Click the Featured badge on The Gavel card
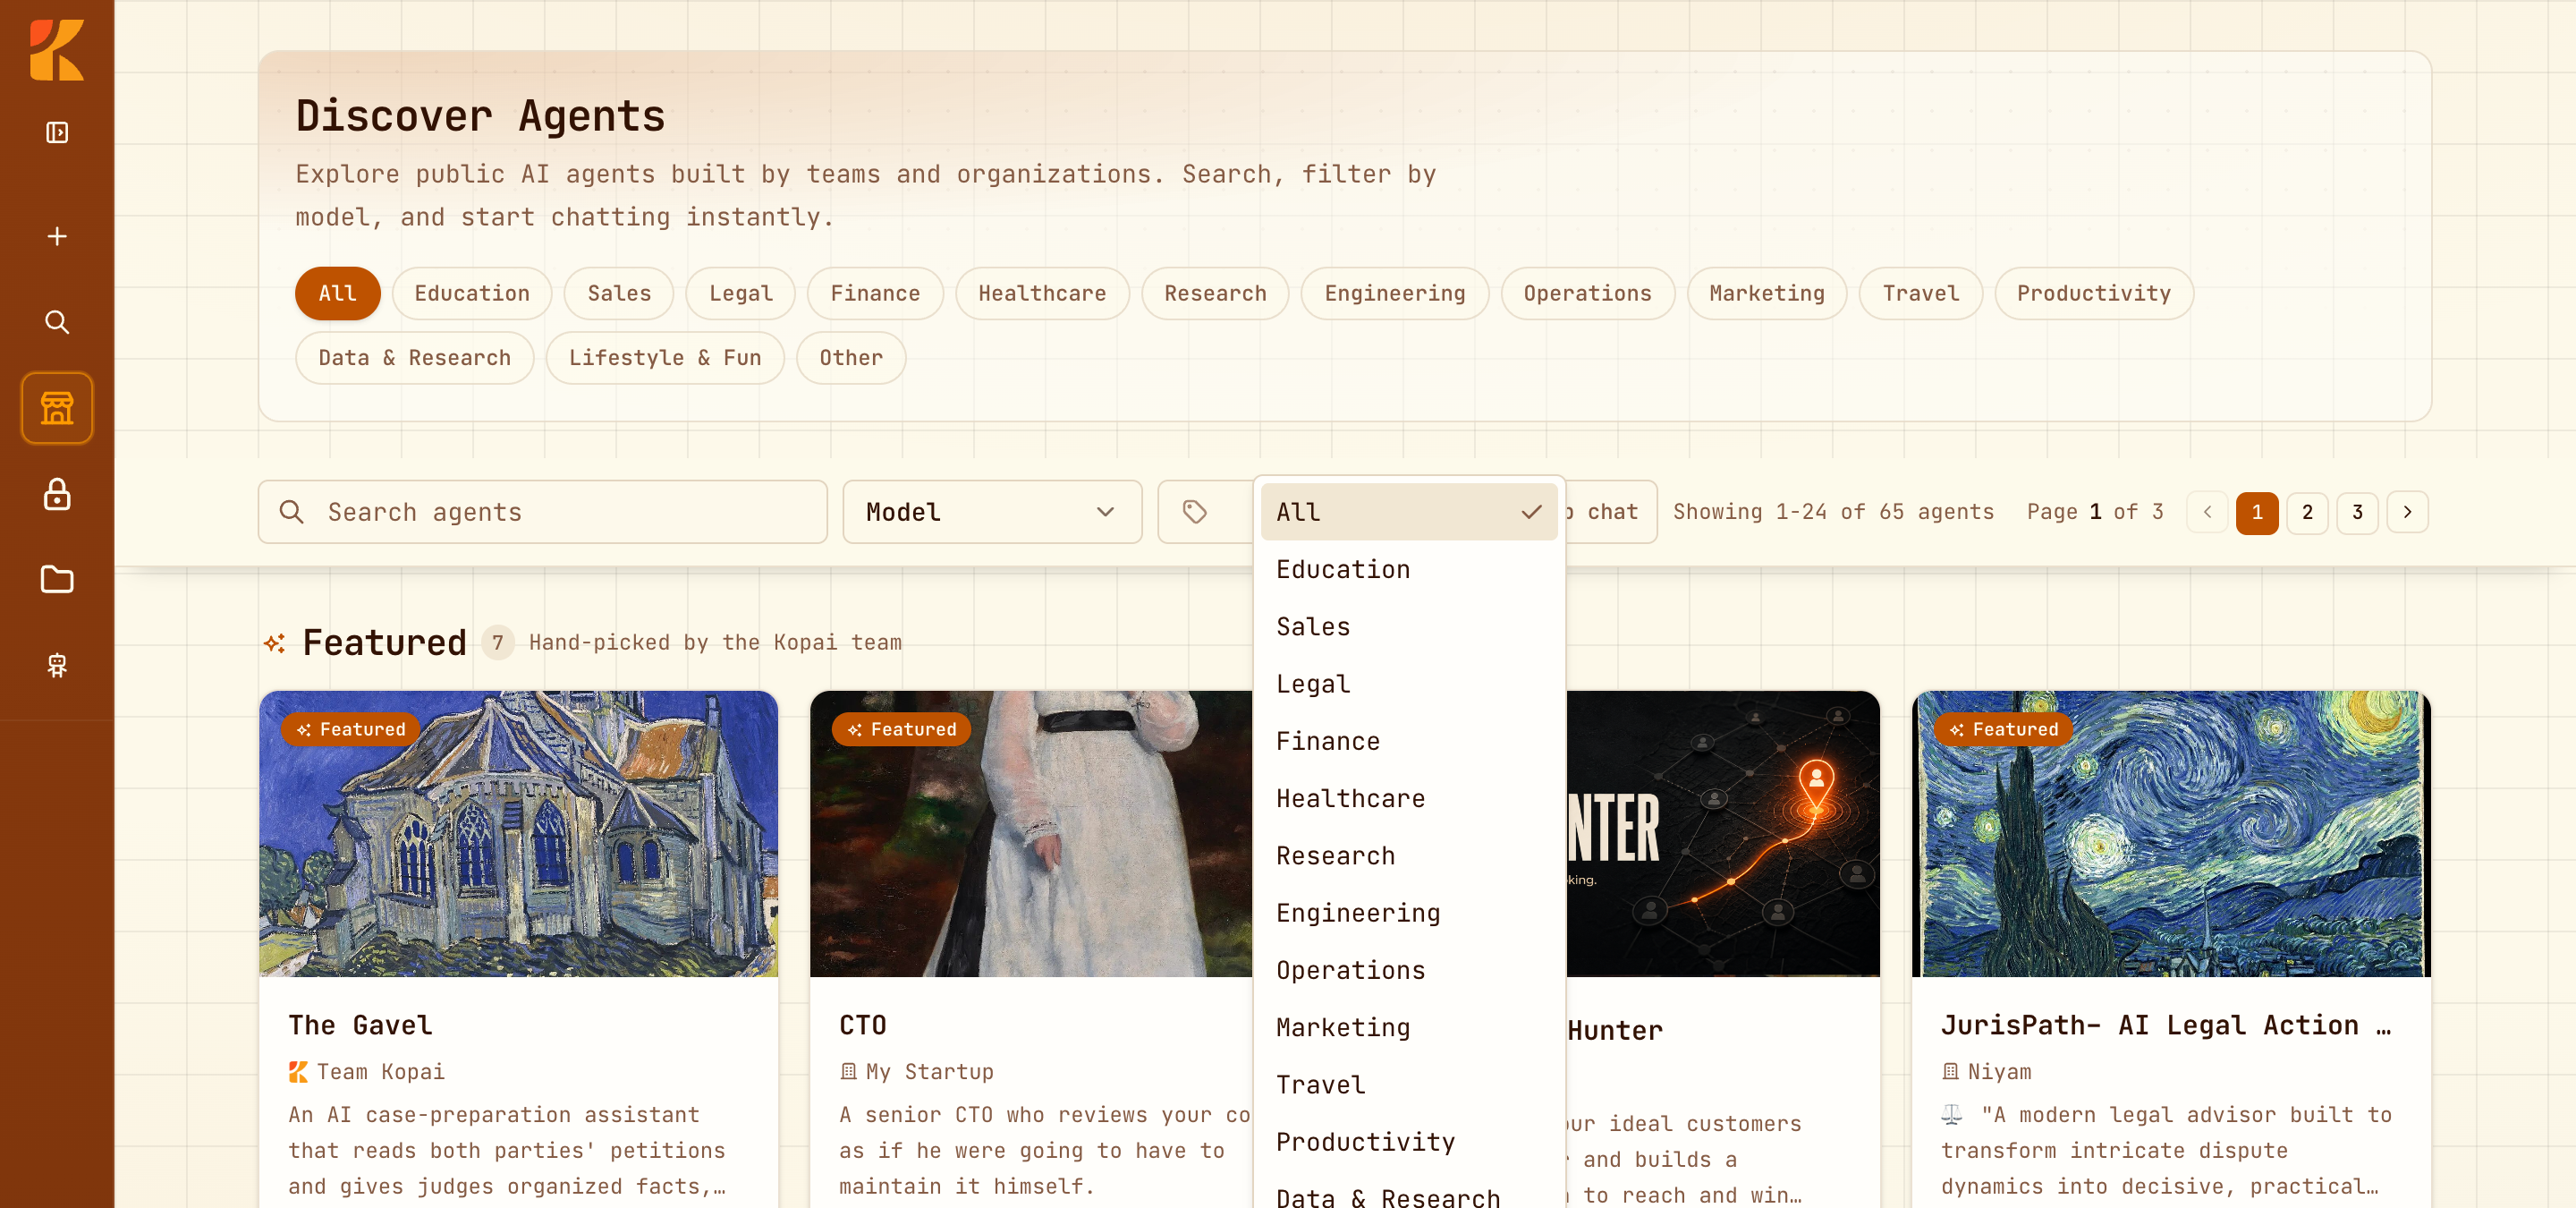The width and height of the screenshot is (2576, 1208). 351,729
